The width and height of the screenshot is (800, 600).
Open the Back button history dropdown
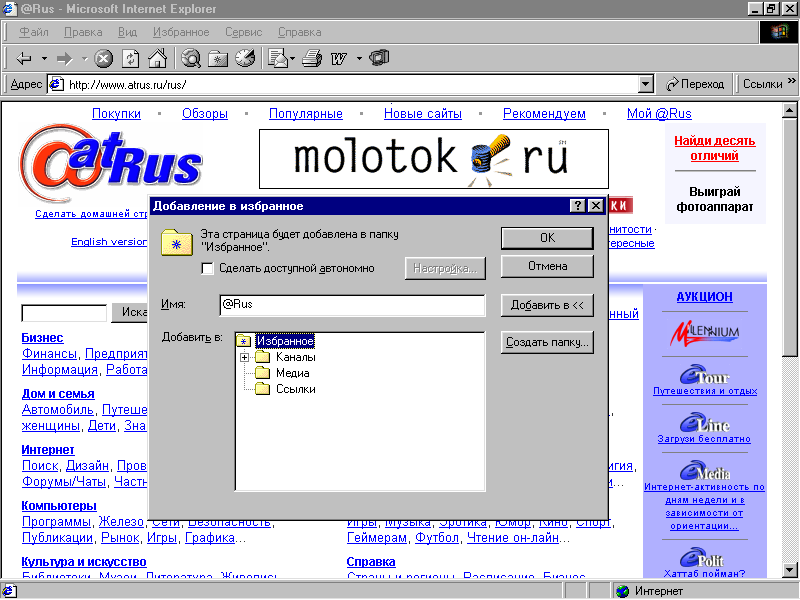pyautogui.click(x=44, y=59)
